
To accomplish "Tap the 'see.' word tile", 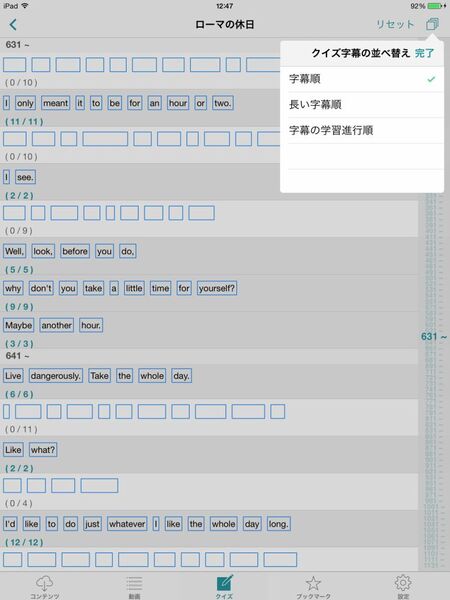I will pyautogui.click(x=25, y=177).
